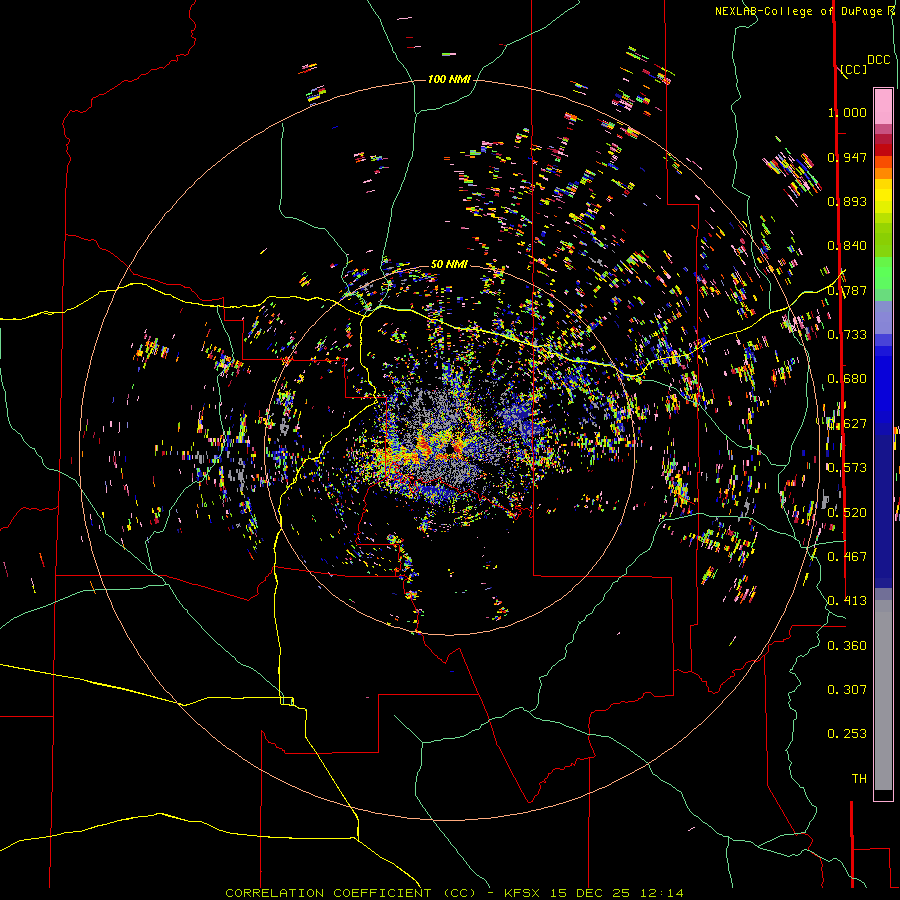This screenshot has width=900, height=900.
Task: Click the [CC] legend title
Action: pos(854,69)
